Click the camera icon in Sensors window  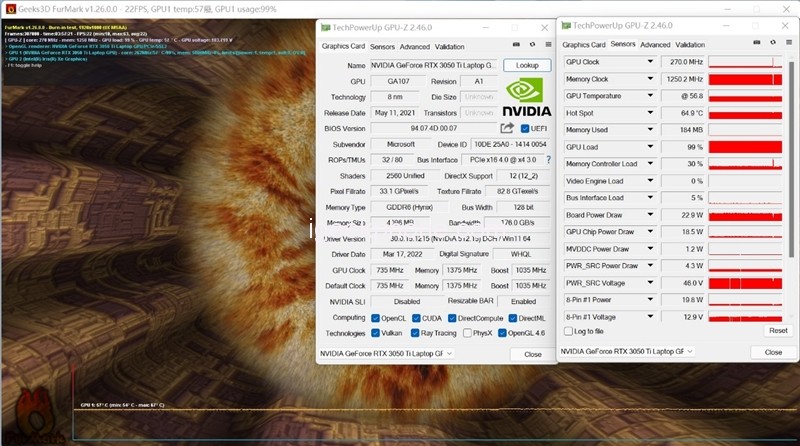pos(755,45)
